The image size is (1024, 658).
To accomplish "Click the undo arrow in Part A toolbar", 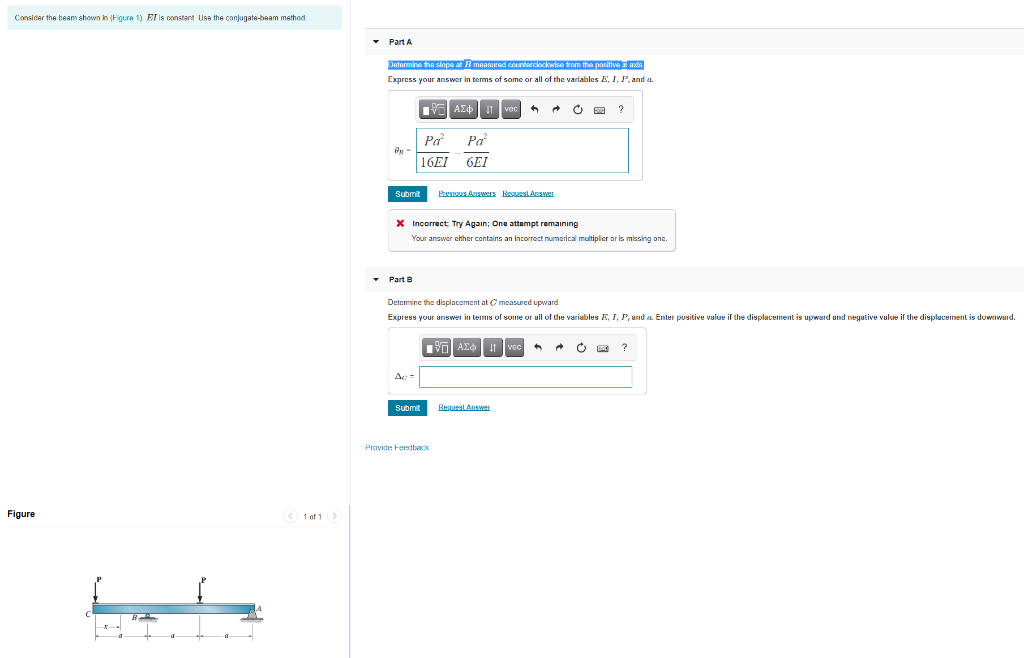I will point(534,109).
